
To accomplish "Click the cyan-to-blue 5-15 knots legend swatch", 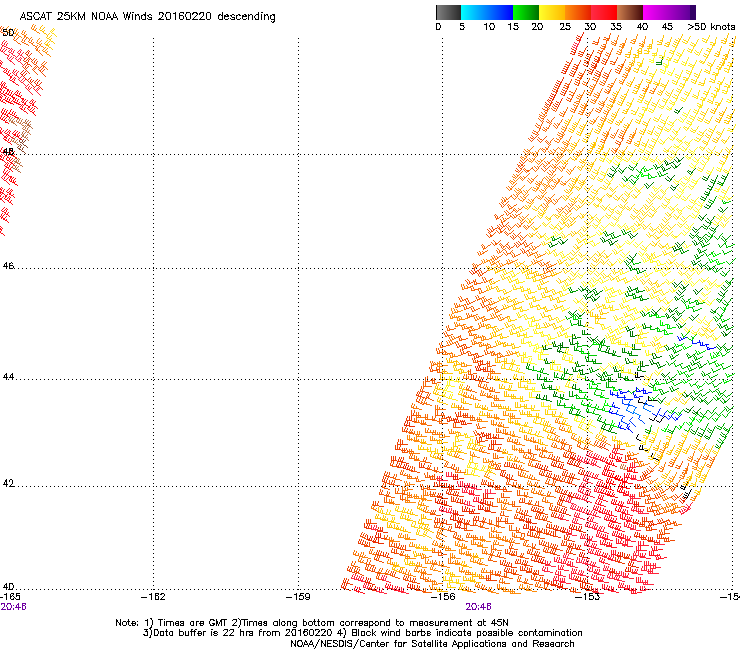I will pyautogui.click(x=487, y=12).
